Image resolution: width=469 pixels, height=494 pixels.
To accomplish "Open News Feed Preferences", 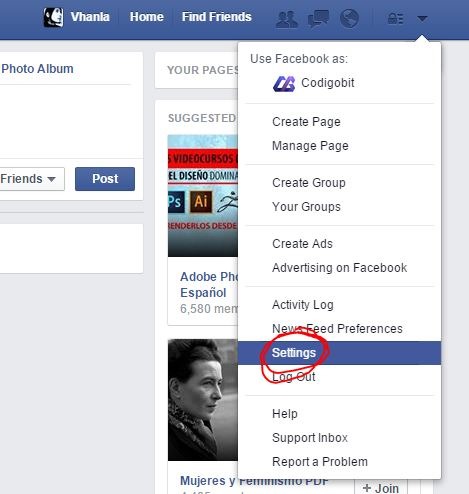I will (x=337, y=329).
